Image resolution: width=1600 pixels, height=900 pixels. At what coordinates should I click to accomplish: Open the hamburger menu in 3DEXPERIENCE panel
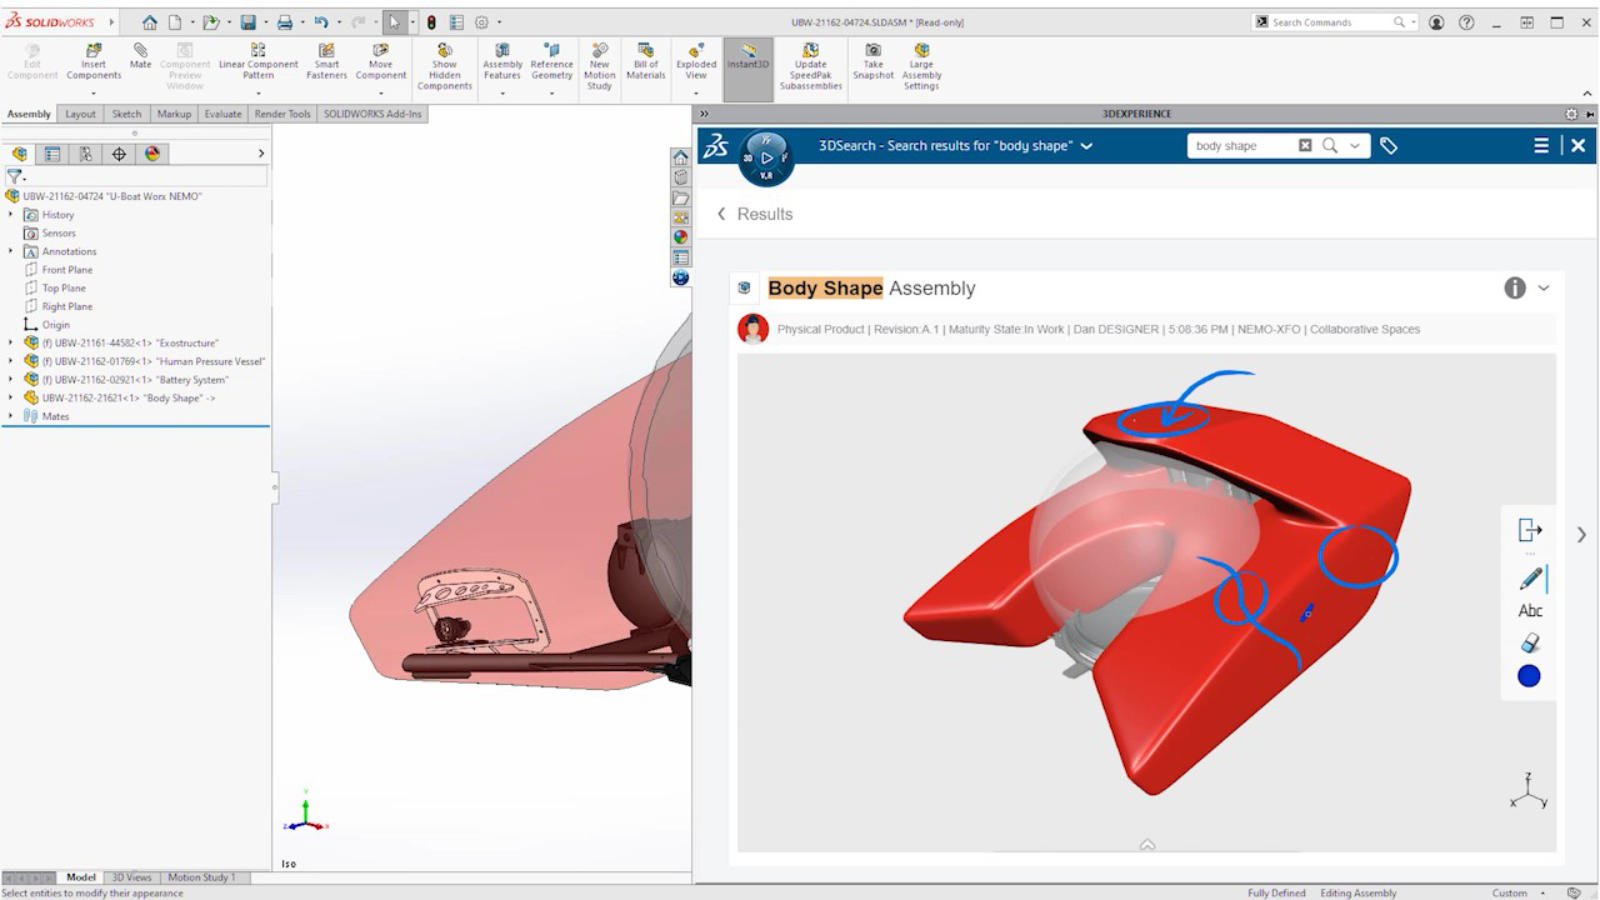tap(1541, 145)
